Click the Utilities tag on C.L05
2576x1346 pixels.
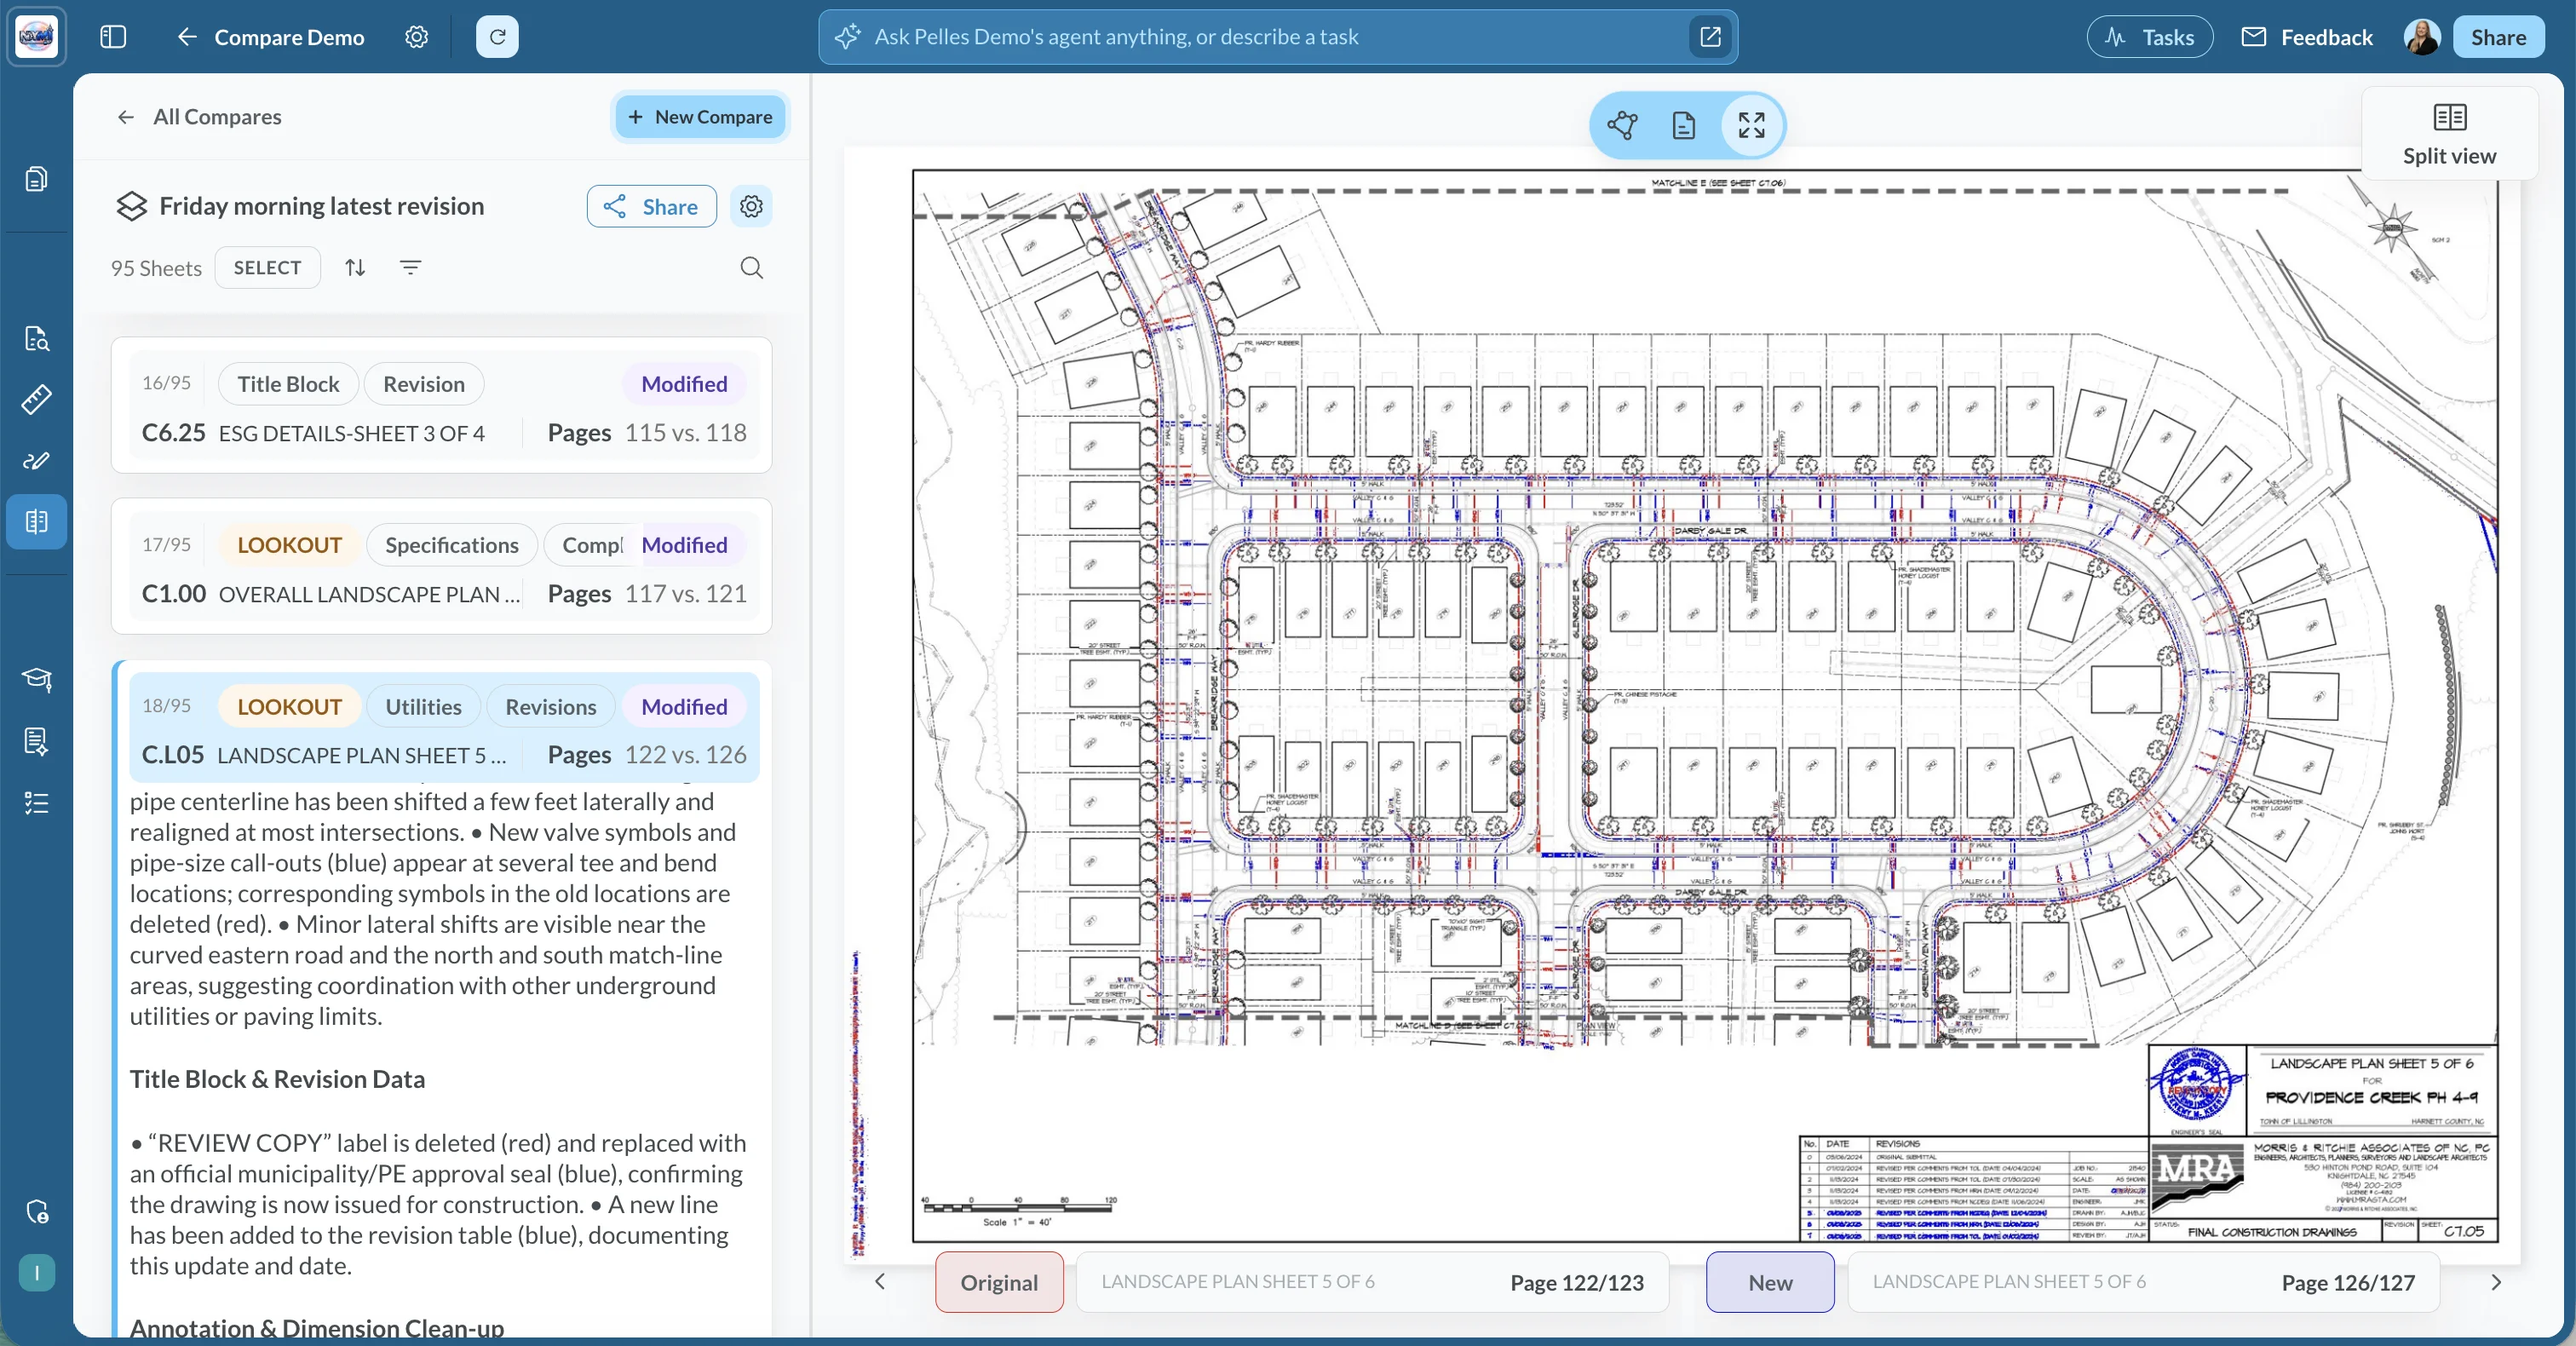(x=424, y=707)
